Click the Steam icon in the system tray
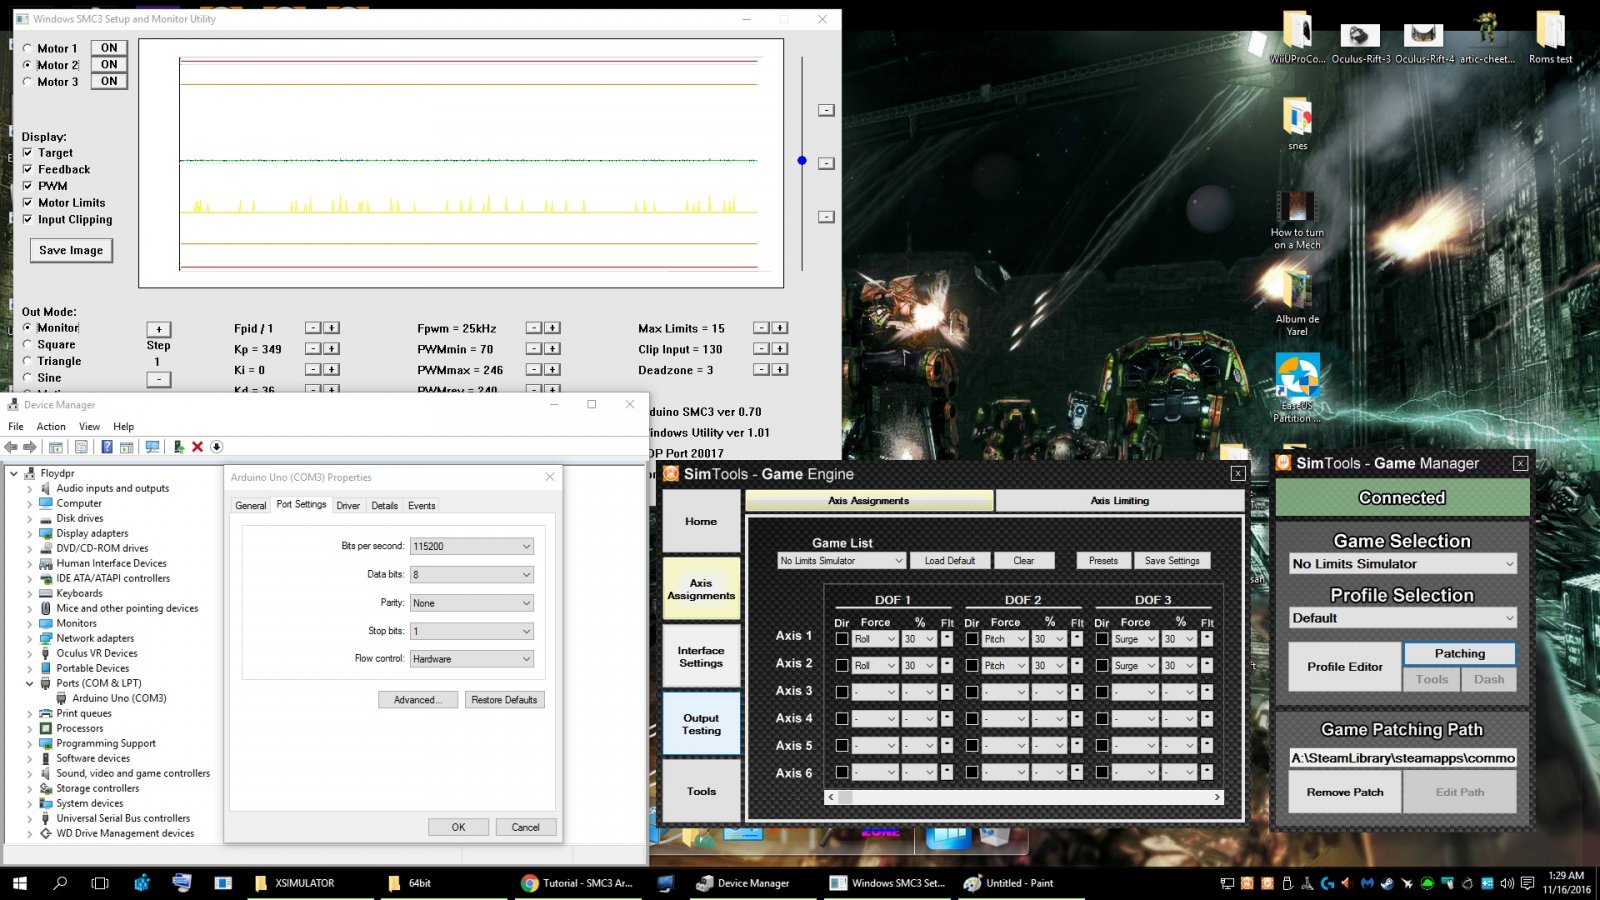Screen dimensions: 1600x900 click(x=1387, y=884)
